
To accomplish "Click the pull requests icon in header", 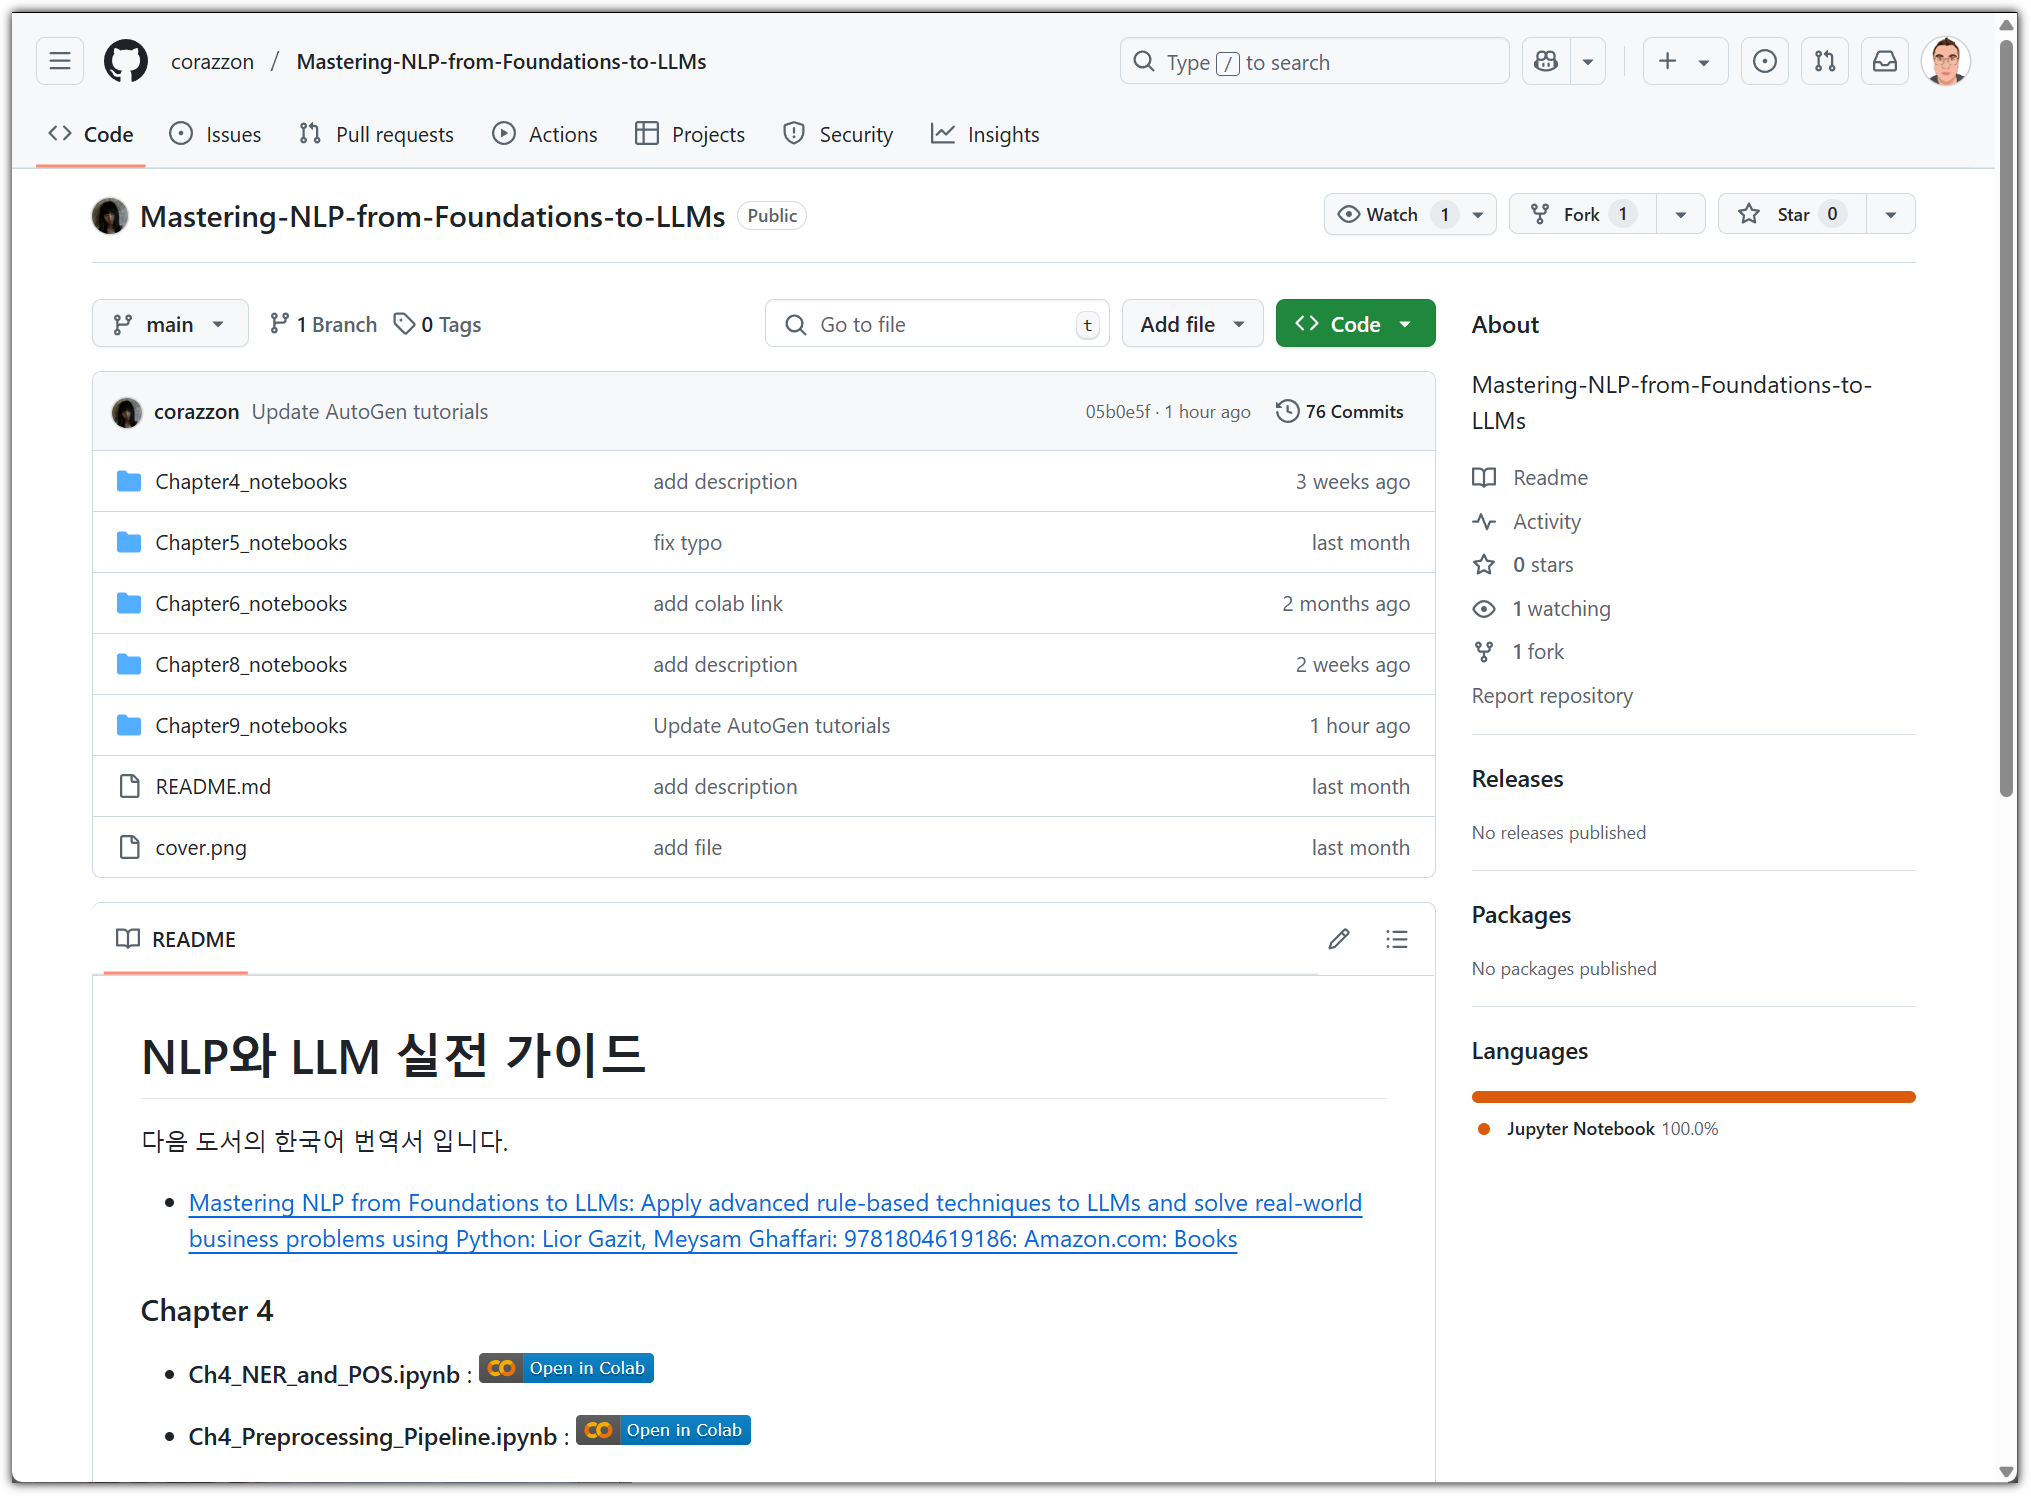I will (x=1824, y=62).
